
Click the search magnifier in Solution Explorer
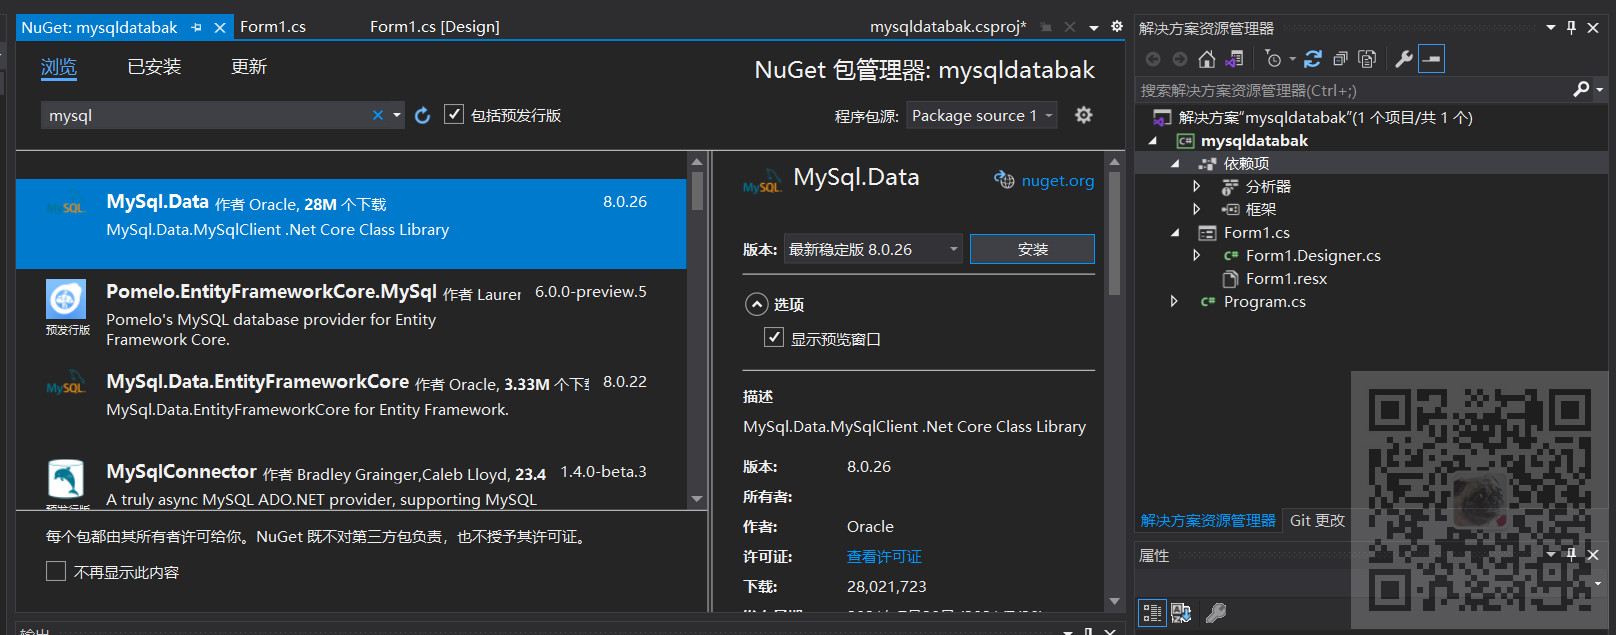point(1581,89)
